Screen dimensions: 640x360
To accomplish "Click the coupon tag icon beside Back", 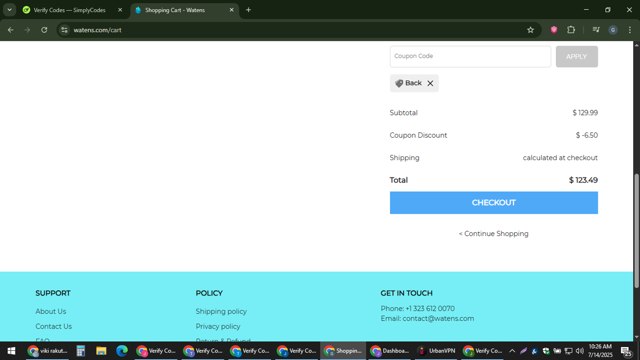I will click(x=399, y=83).
